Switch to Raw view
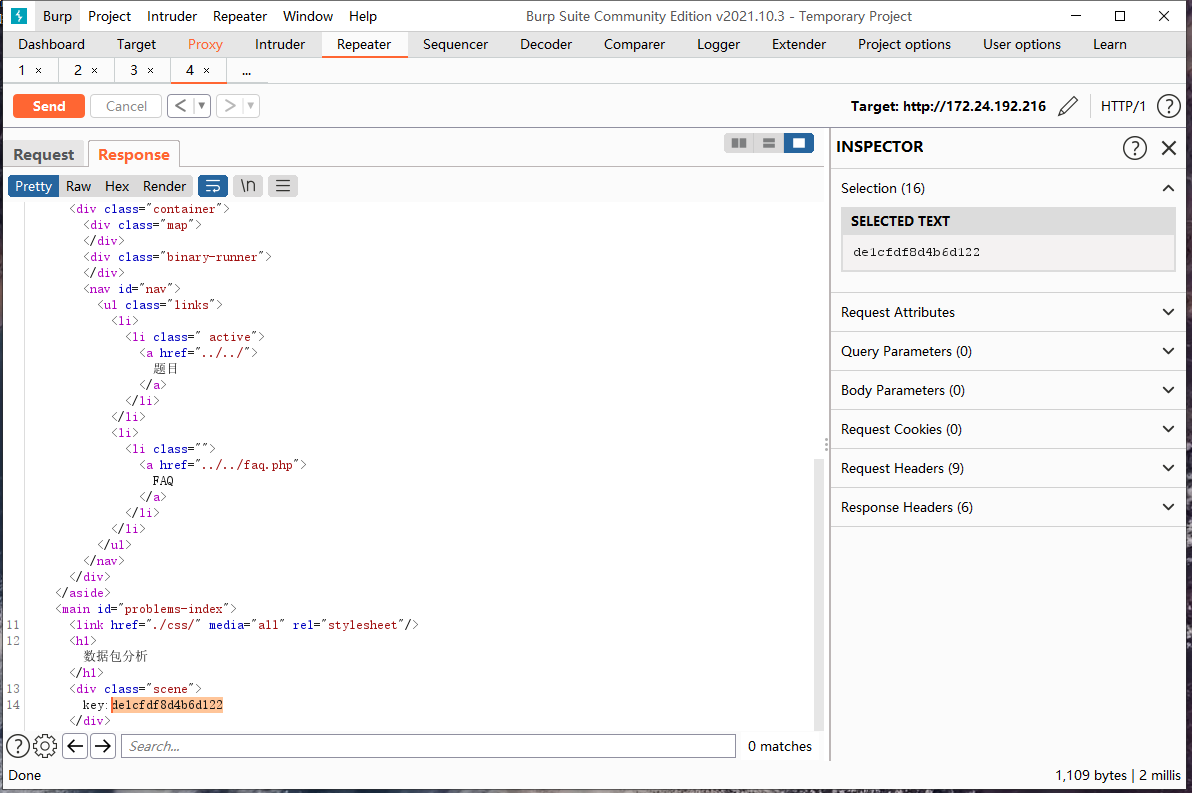Image resolution: width=1192 pixels, height=793 pixels. tap(78, 186)
